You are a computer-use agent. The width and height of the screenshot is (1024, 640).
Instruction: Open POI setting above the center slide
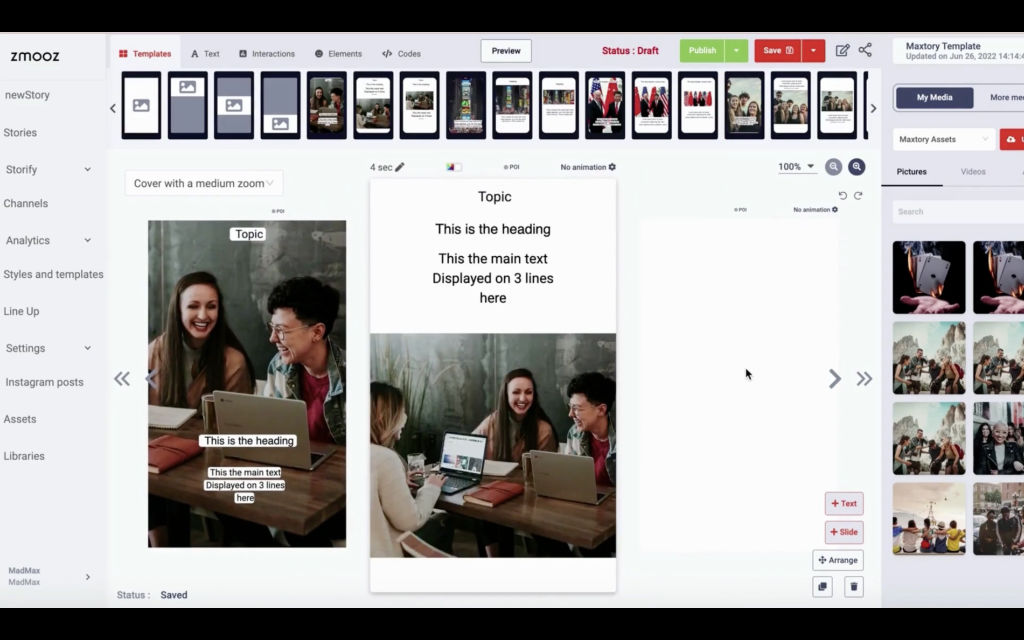(x=511, y=167)
